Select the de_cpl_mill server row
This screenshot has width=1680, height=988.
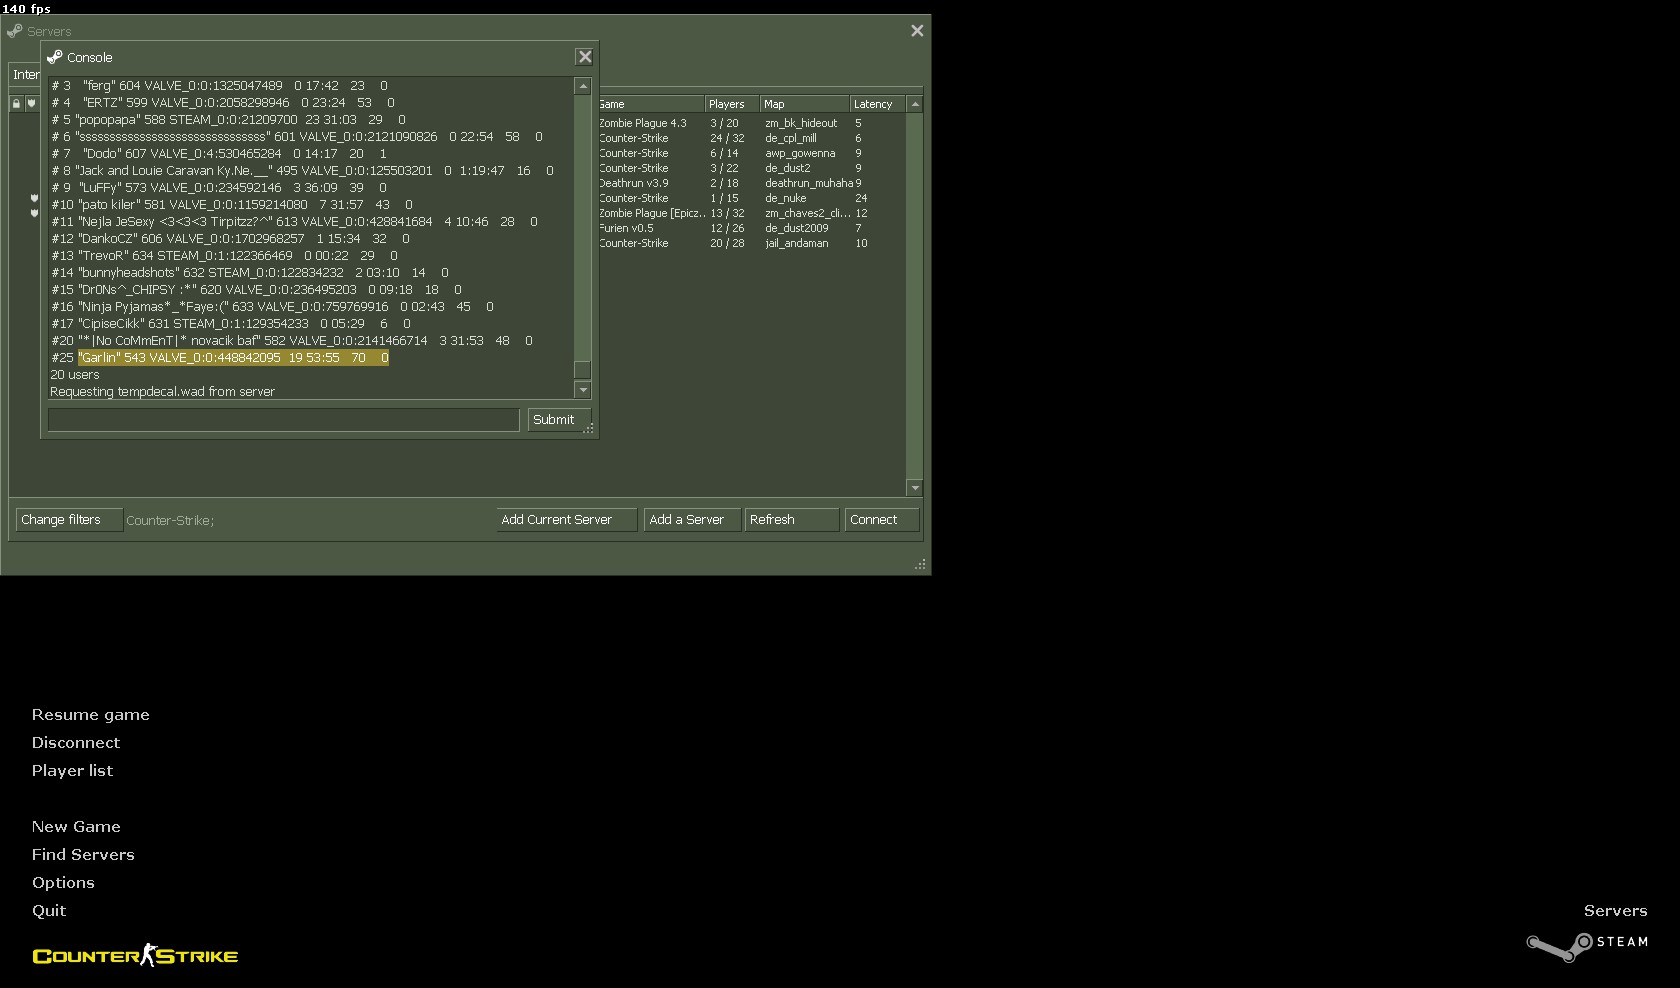[x=751, y=138]
